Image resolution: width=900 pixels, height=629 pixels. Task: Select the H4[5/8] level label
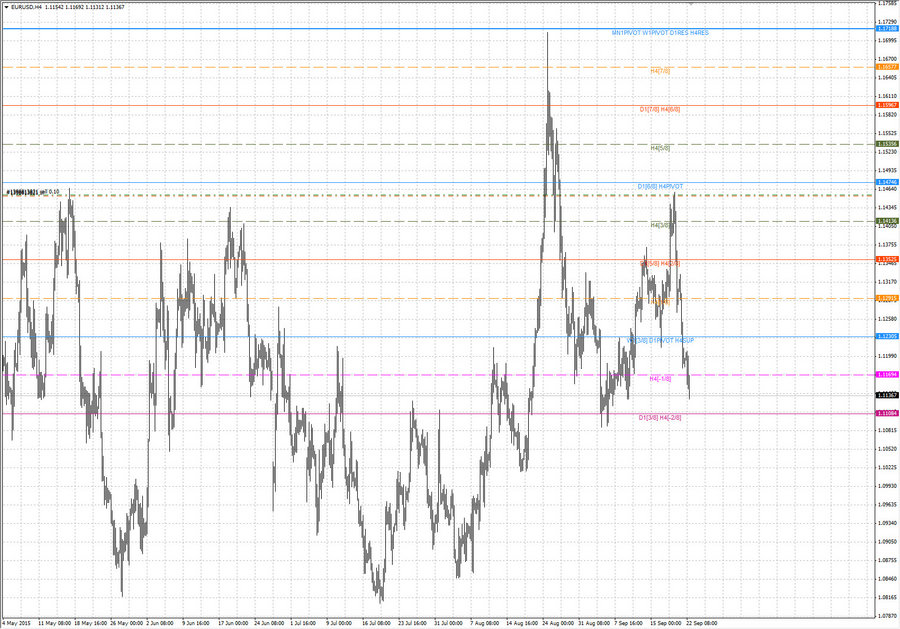click(660, 146)
